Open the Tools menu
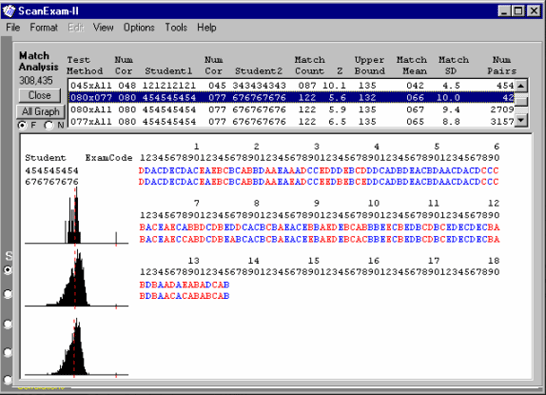 tap(176, 28)
